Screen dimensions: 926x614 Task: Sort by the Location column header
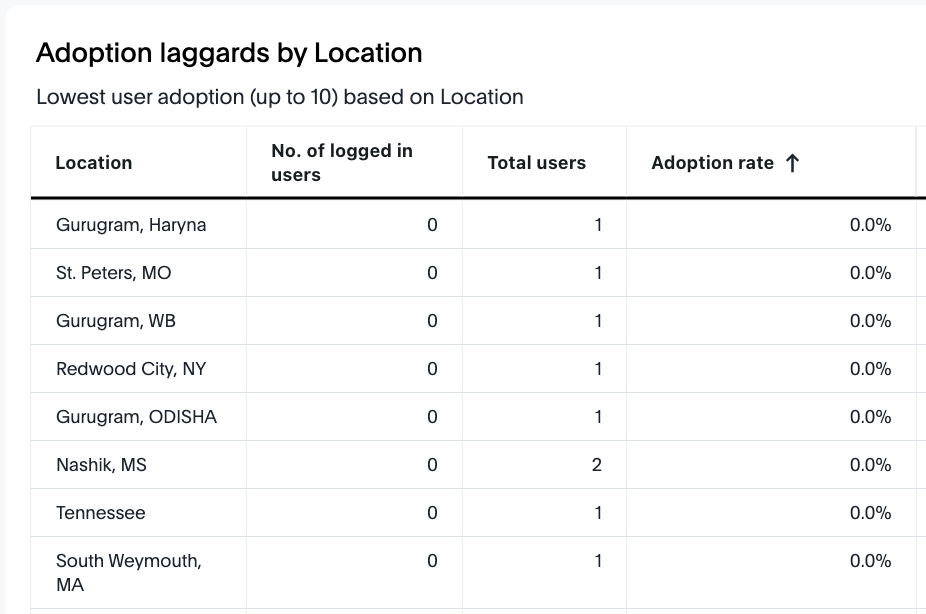(94, 163)
